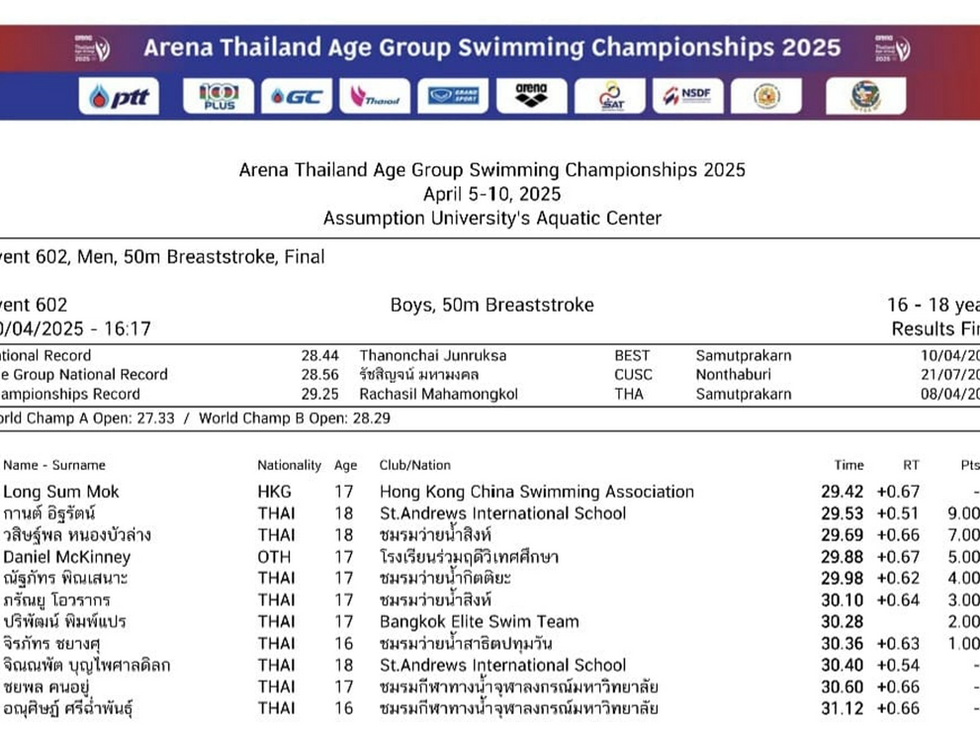The width and height of the screenshot is (980, 734).
Task: Click the NSDF sponsor logo
Action: 687,96
